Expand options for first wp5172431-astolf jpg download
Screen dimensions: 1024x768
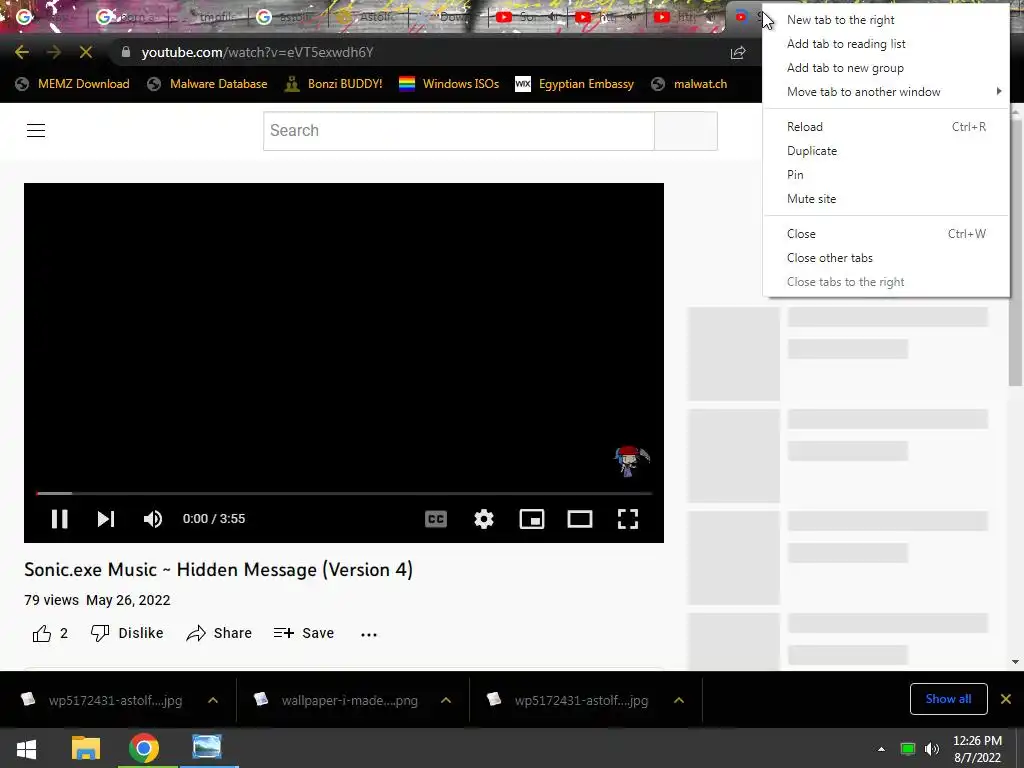pyautogui.click(x=213, y=700)
